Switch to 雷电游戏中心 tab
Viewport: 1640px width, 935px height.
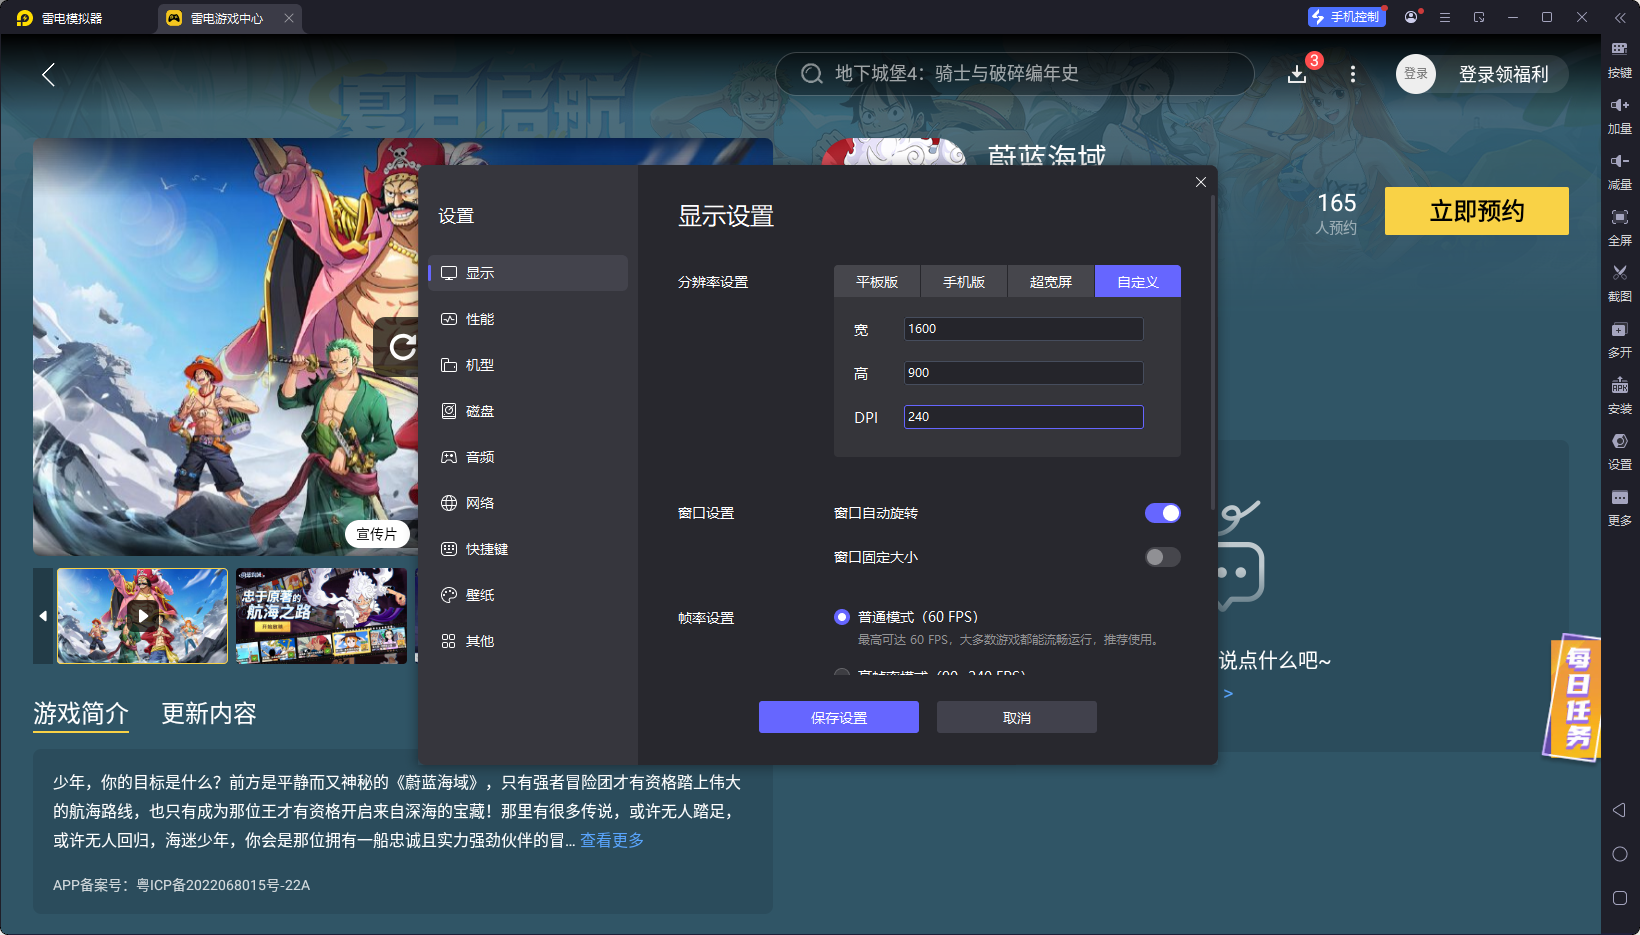(x=227, y=18)
